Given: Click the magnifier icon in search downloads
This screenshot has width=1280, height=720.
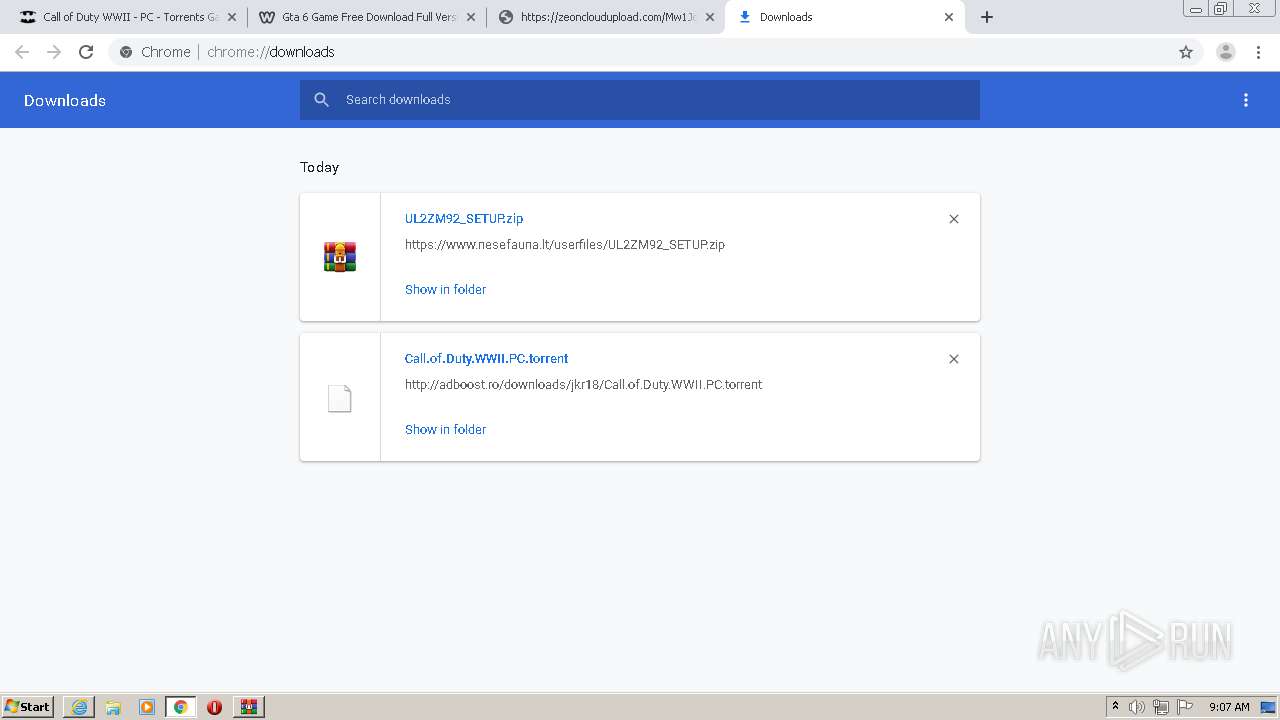Looking at the screenshot, I should coord(322,100).
